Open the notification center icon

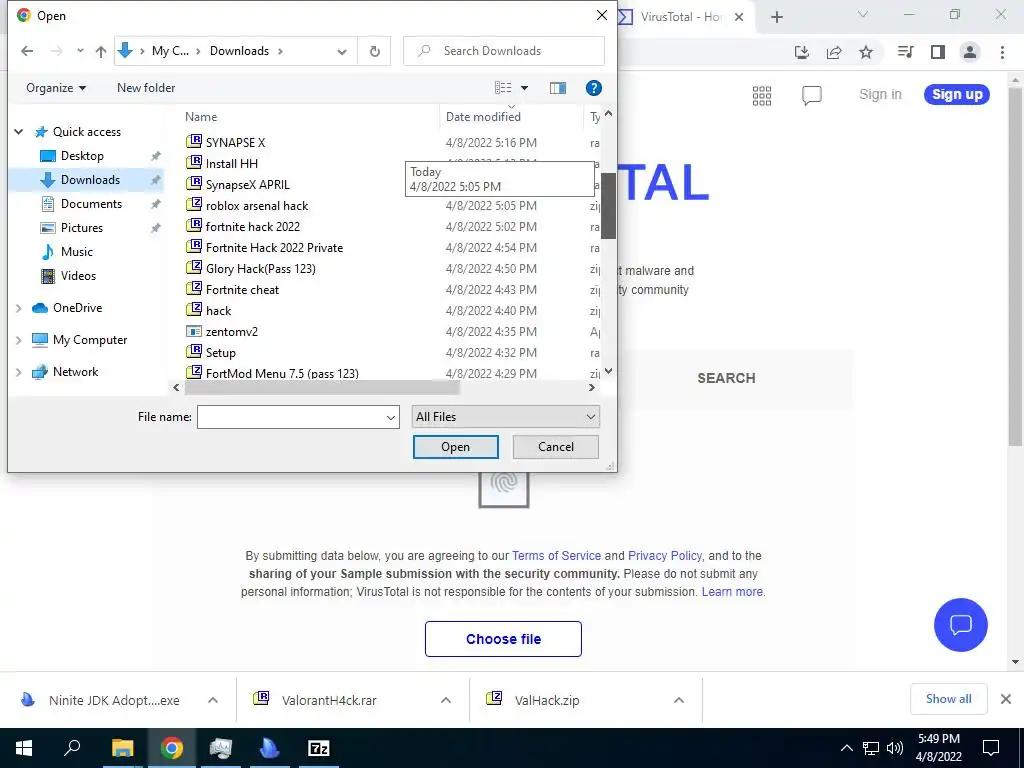click(x=991, y=748)
